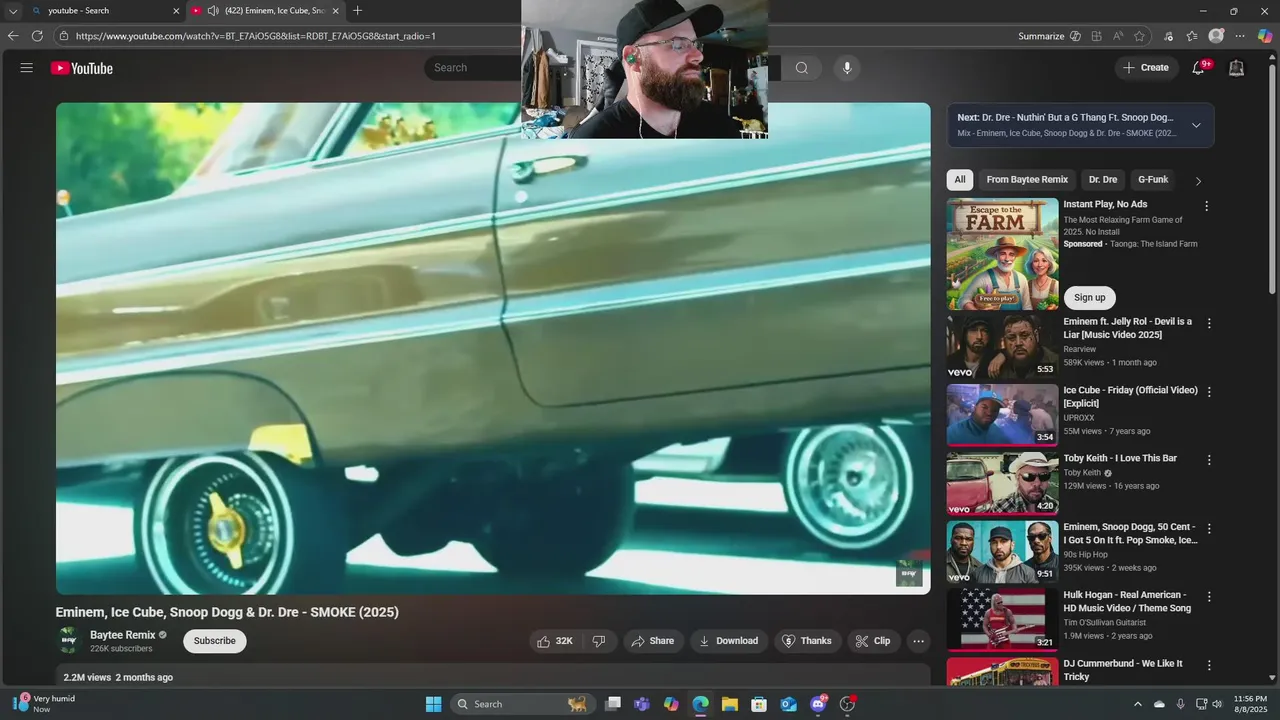Open Microsoft Teams from taskbar
1280x720 pixels.
click(642, 704)
